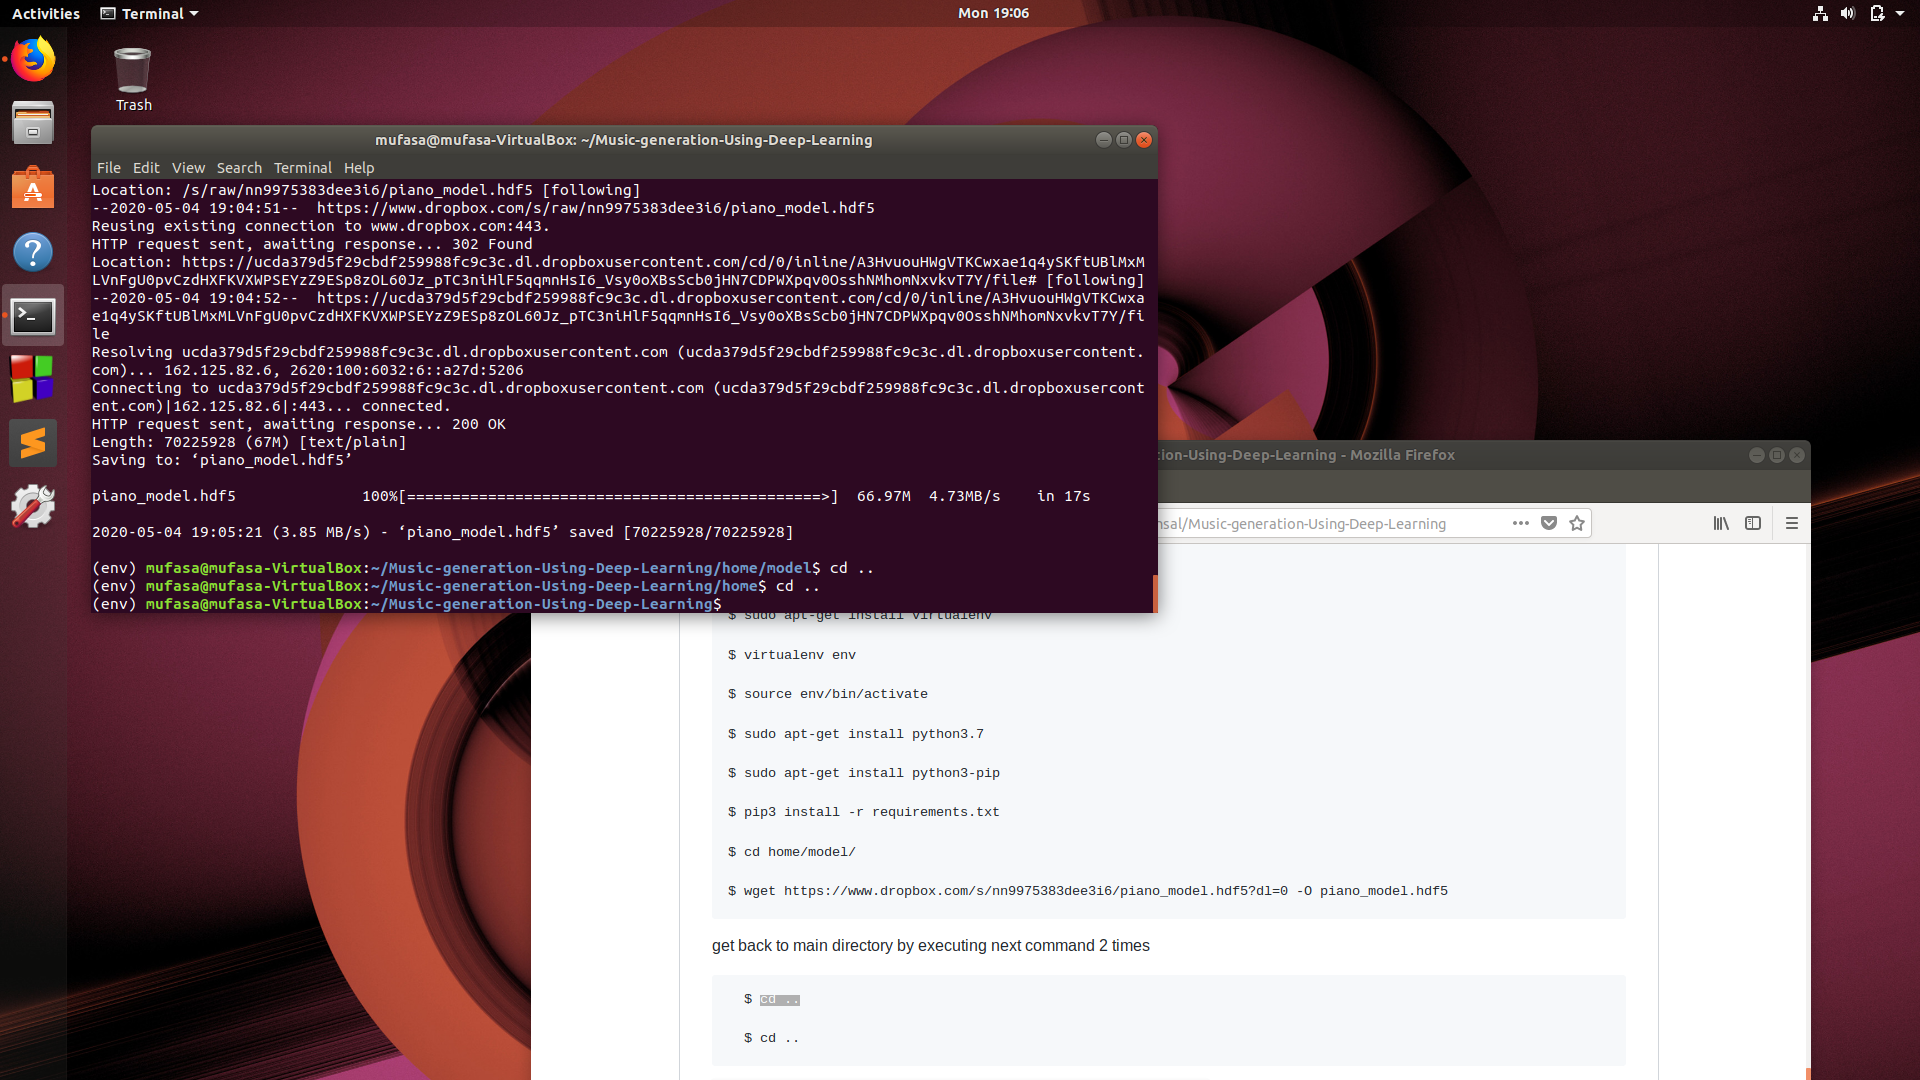This screenshot has width=1920, height=1080.
Task: Open the settings tools dock icon
Action: [33, 507]
